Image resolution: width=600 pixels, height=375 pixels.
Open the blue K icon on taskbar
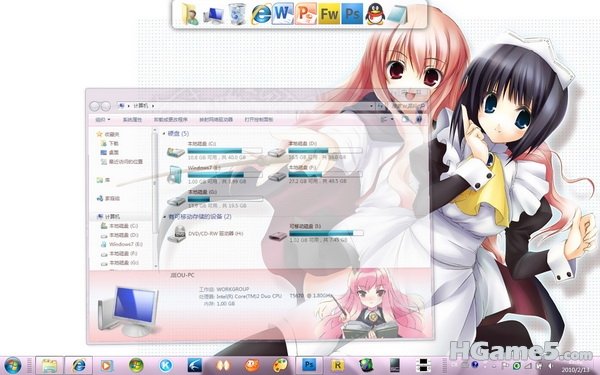point(166,365)
